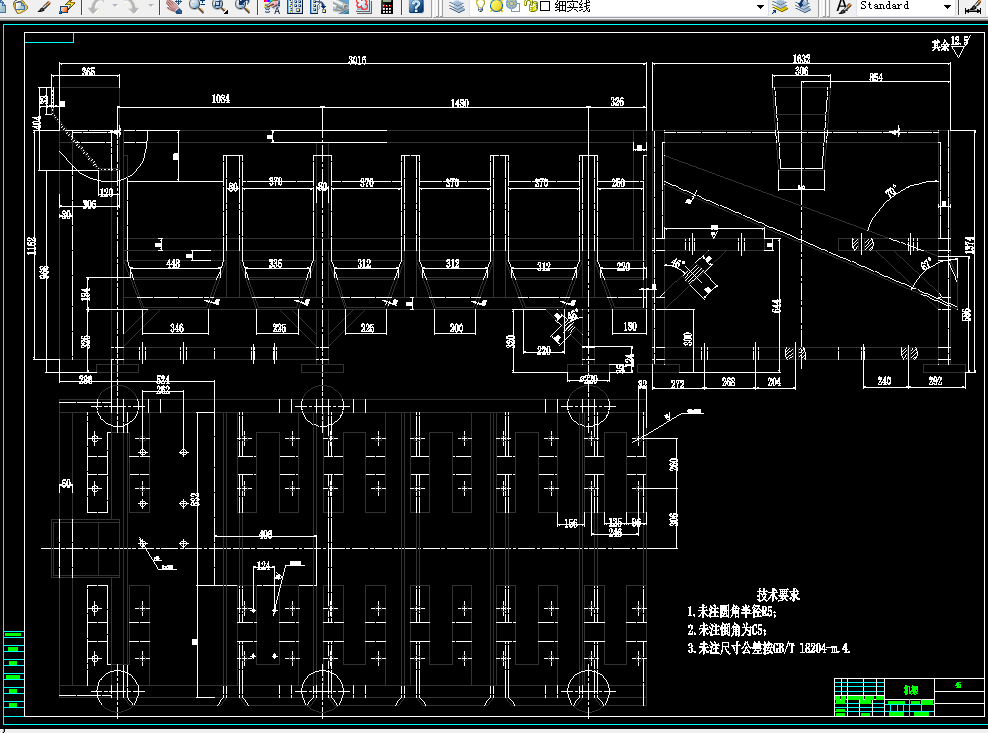Viewport: 988px width, 733px height.
Task: Redo the undone action
Action: point(131,6)
